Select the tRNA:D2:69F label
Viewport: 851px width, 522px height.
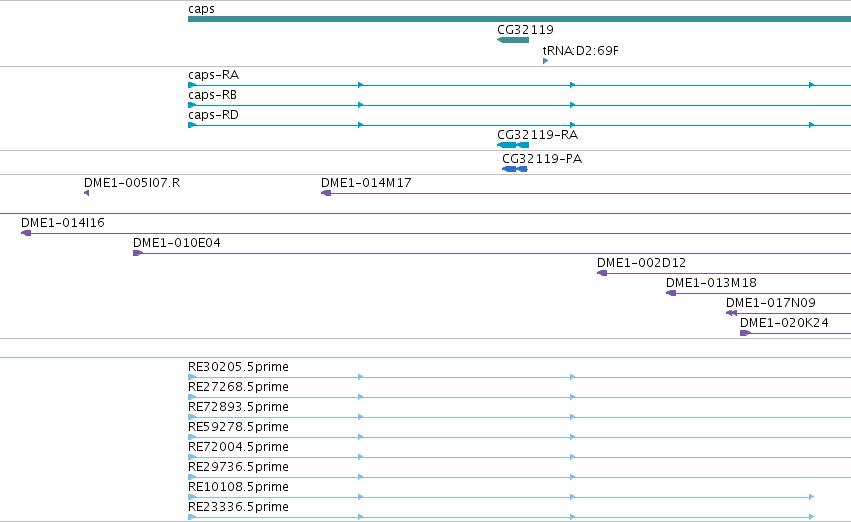(581, 51)
